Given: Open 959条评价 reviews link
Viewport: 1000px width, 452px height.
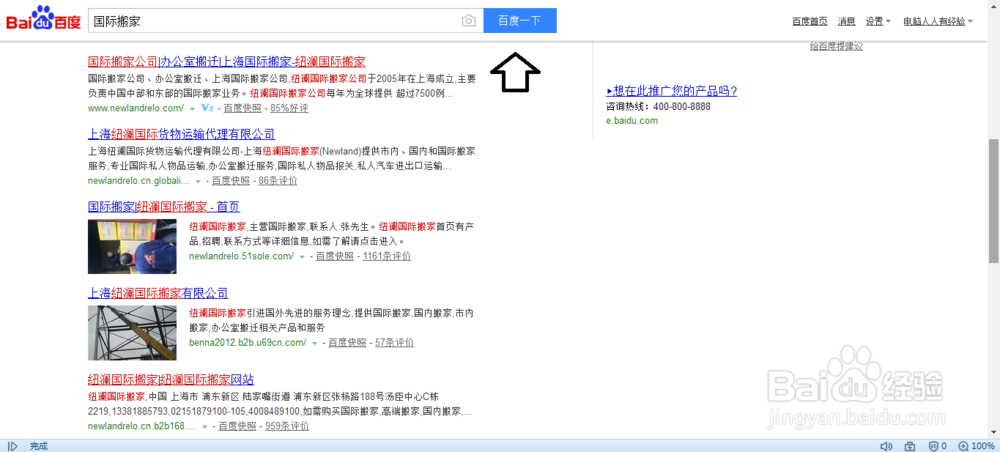Looking at the screenshot, I should [x=287, y=426].
